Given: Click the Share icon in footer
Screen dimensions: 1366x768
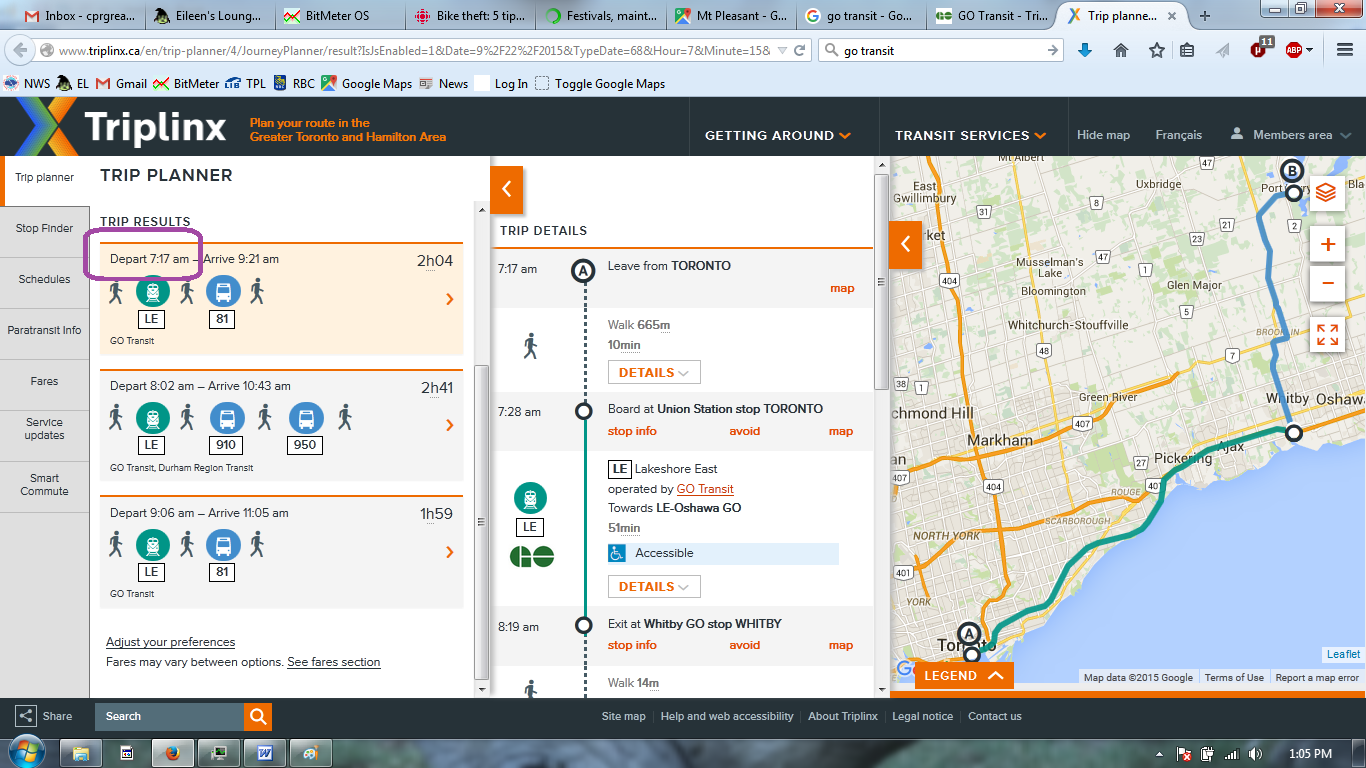Looking at the screenshot, I should [25, 716].
